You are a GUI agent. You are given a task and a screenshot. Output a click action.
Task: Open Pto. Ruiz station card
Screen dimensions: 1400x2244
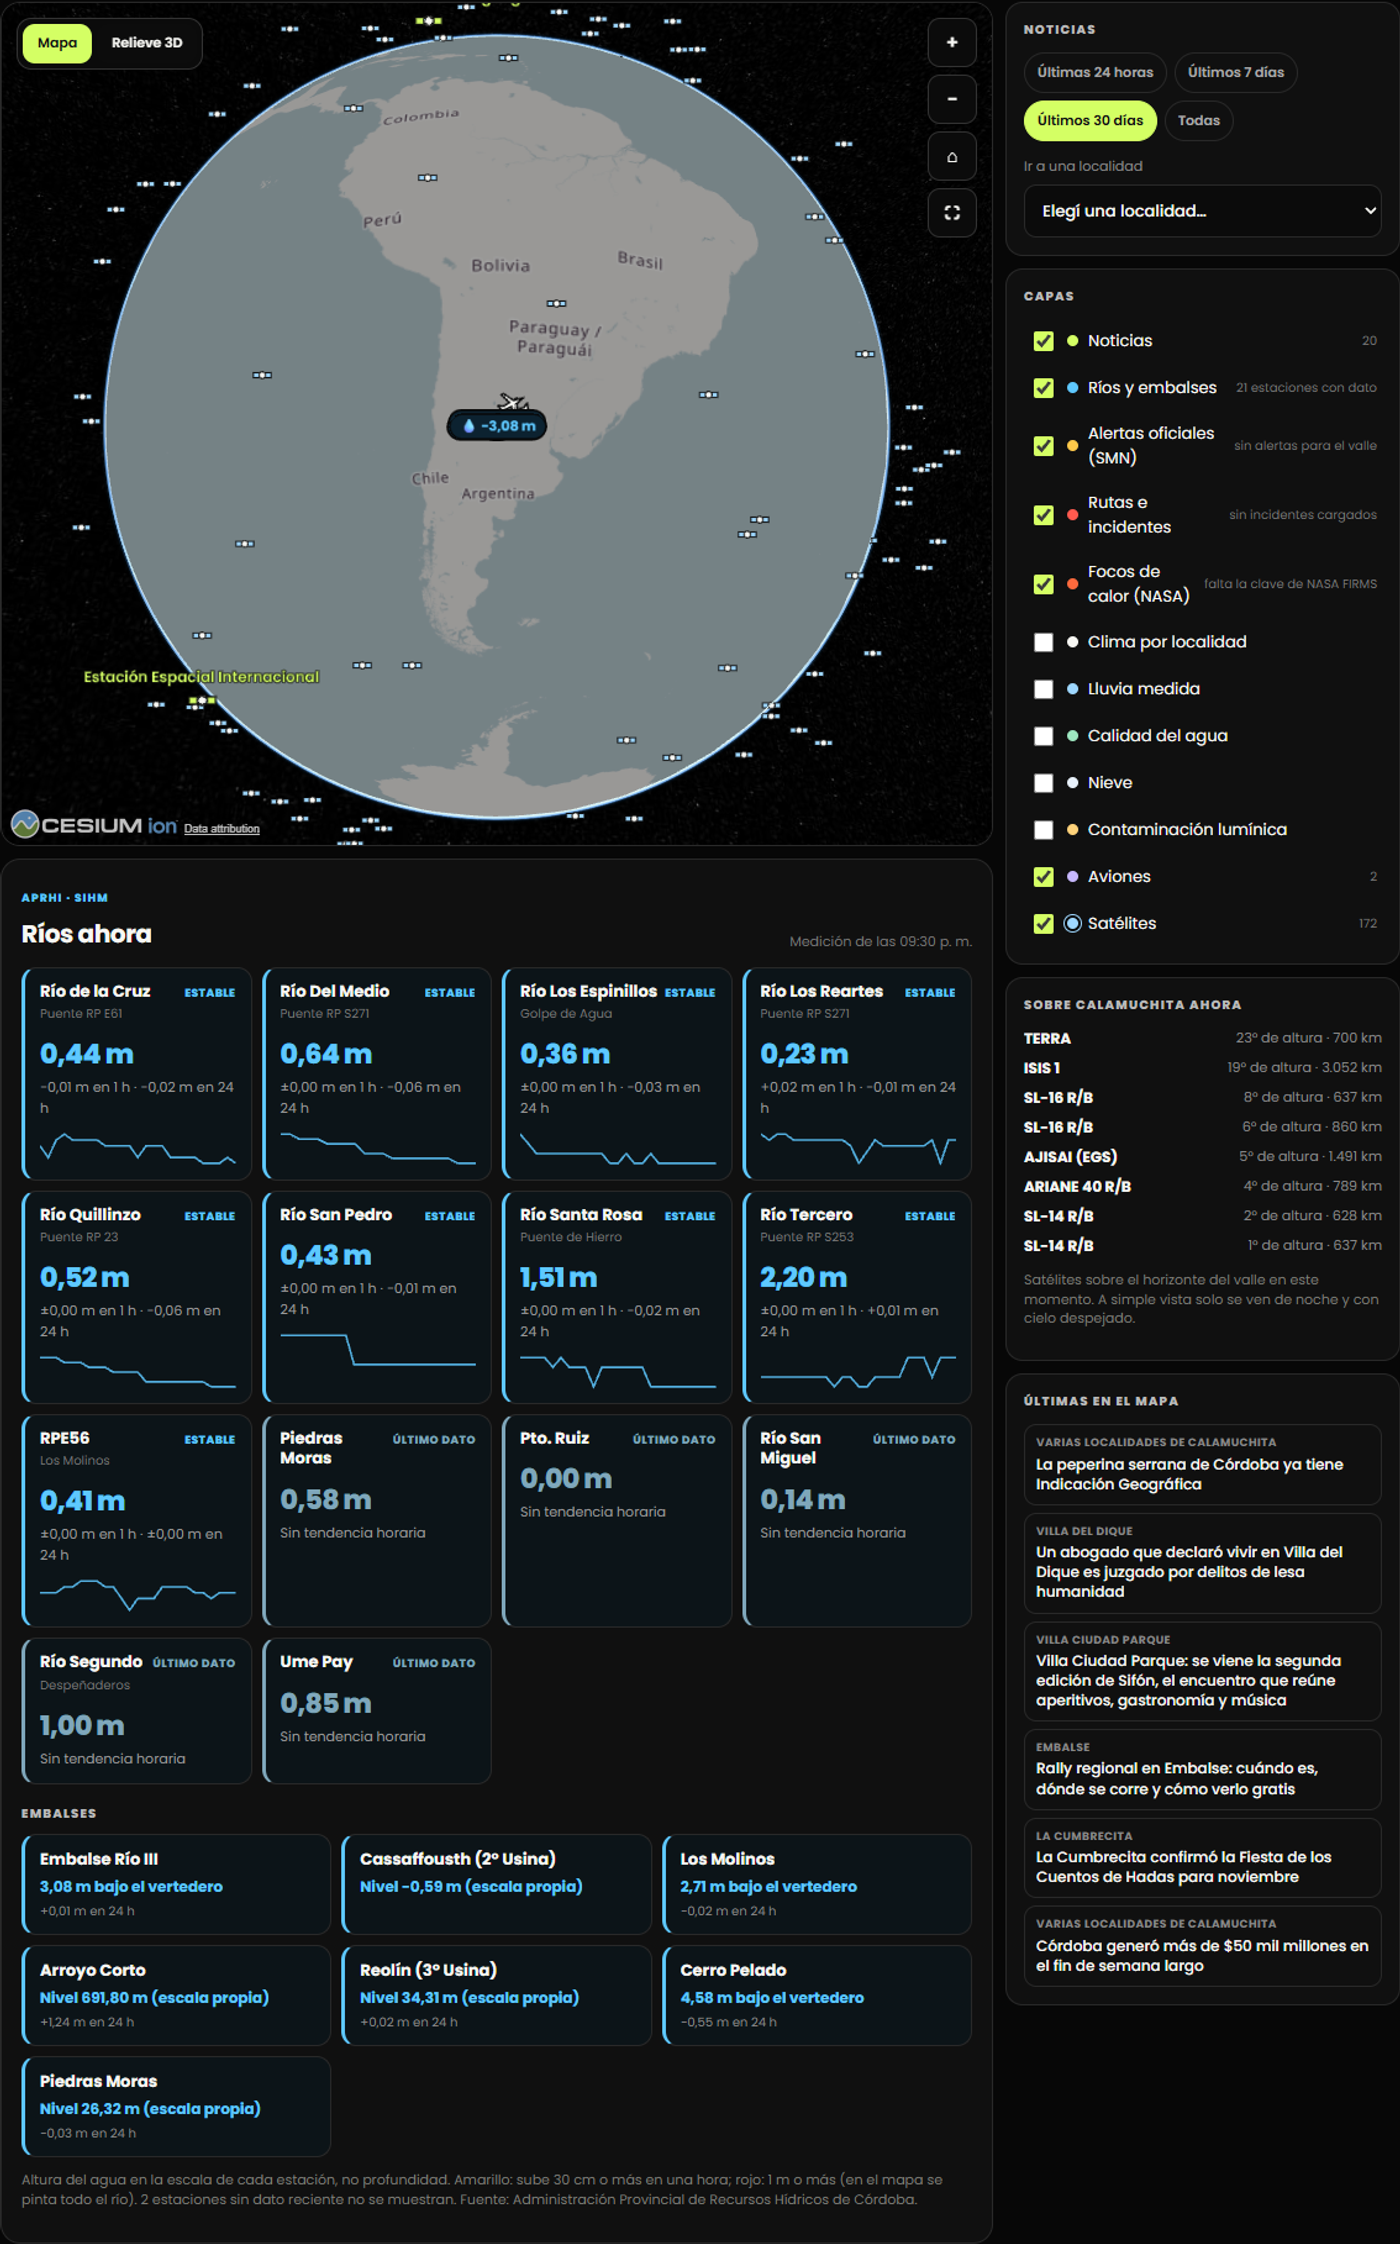pos(617,1521)
